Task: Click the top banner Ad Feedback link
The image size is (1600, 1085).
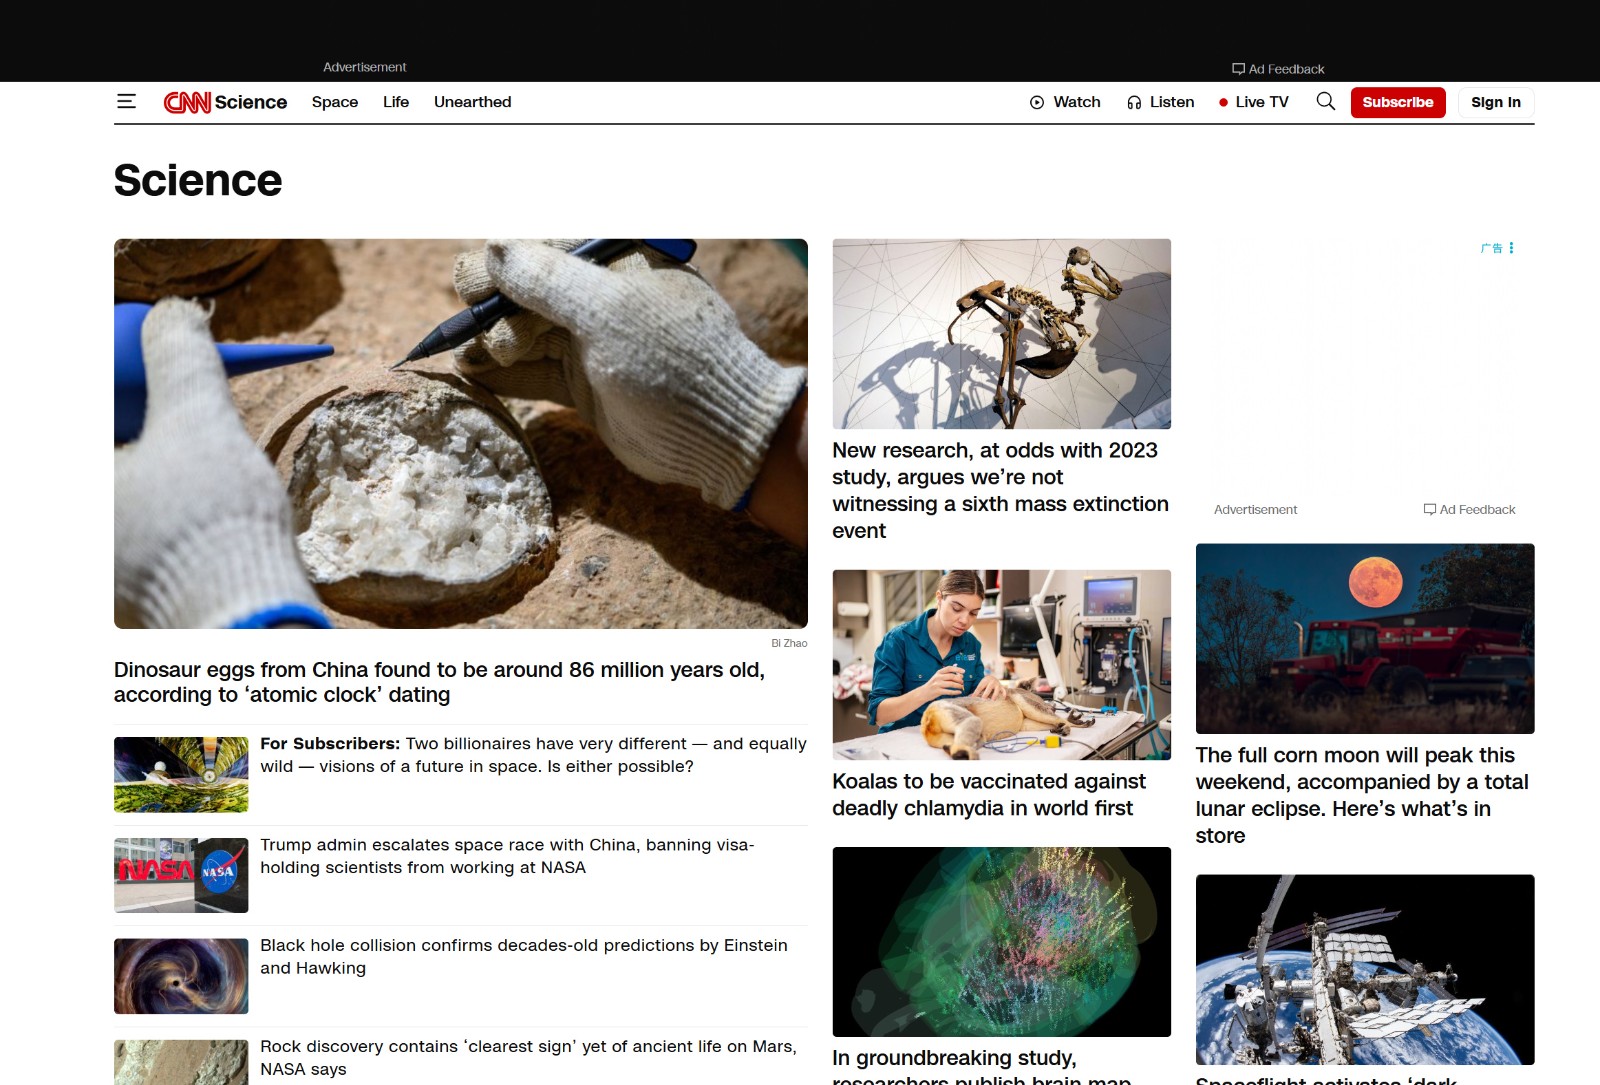Action: 1278,69
